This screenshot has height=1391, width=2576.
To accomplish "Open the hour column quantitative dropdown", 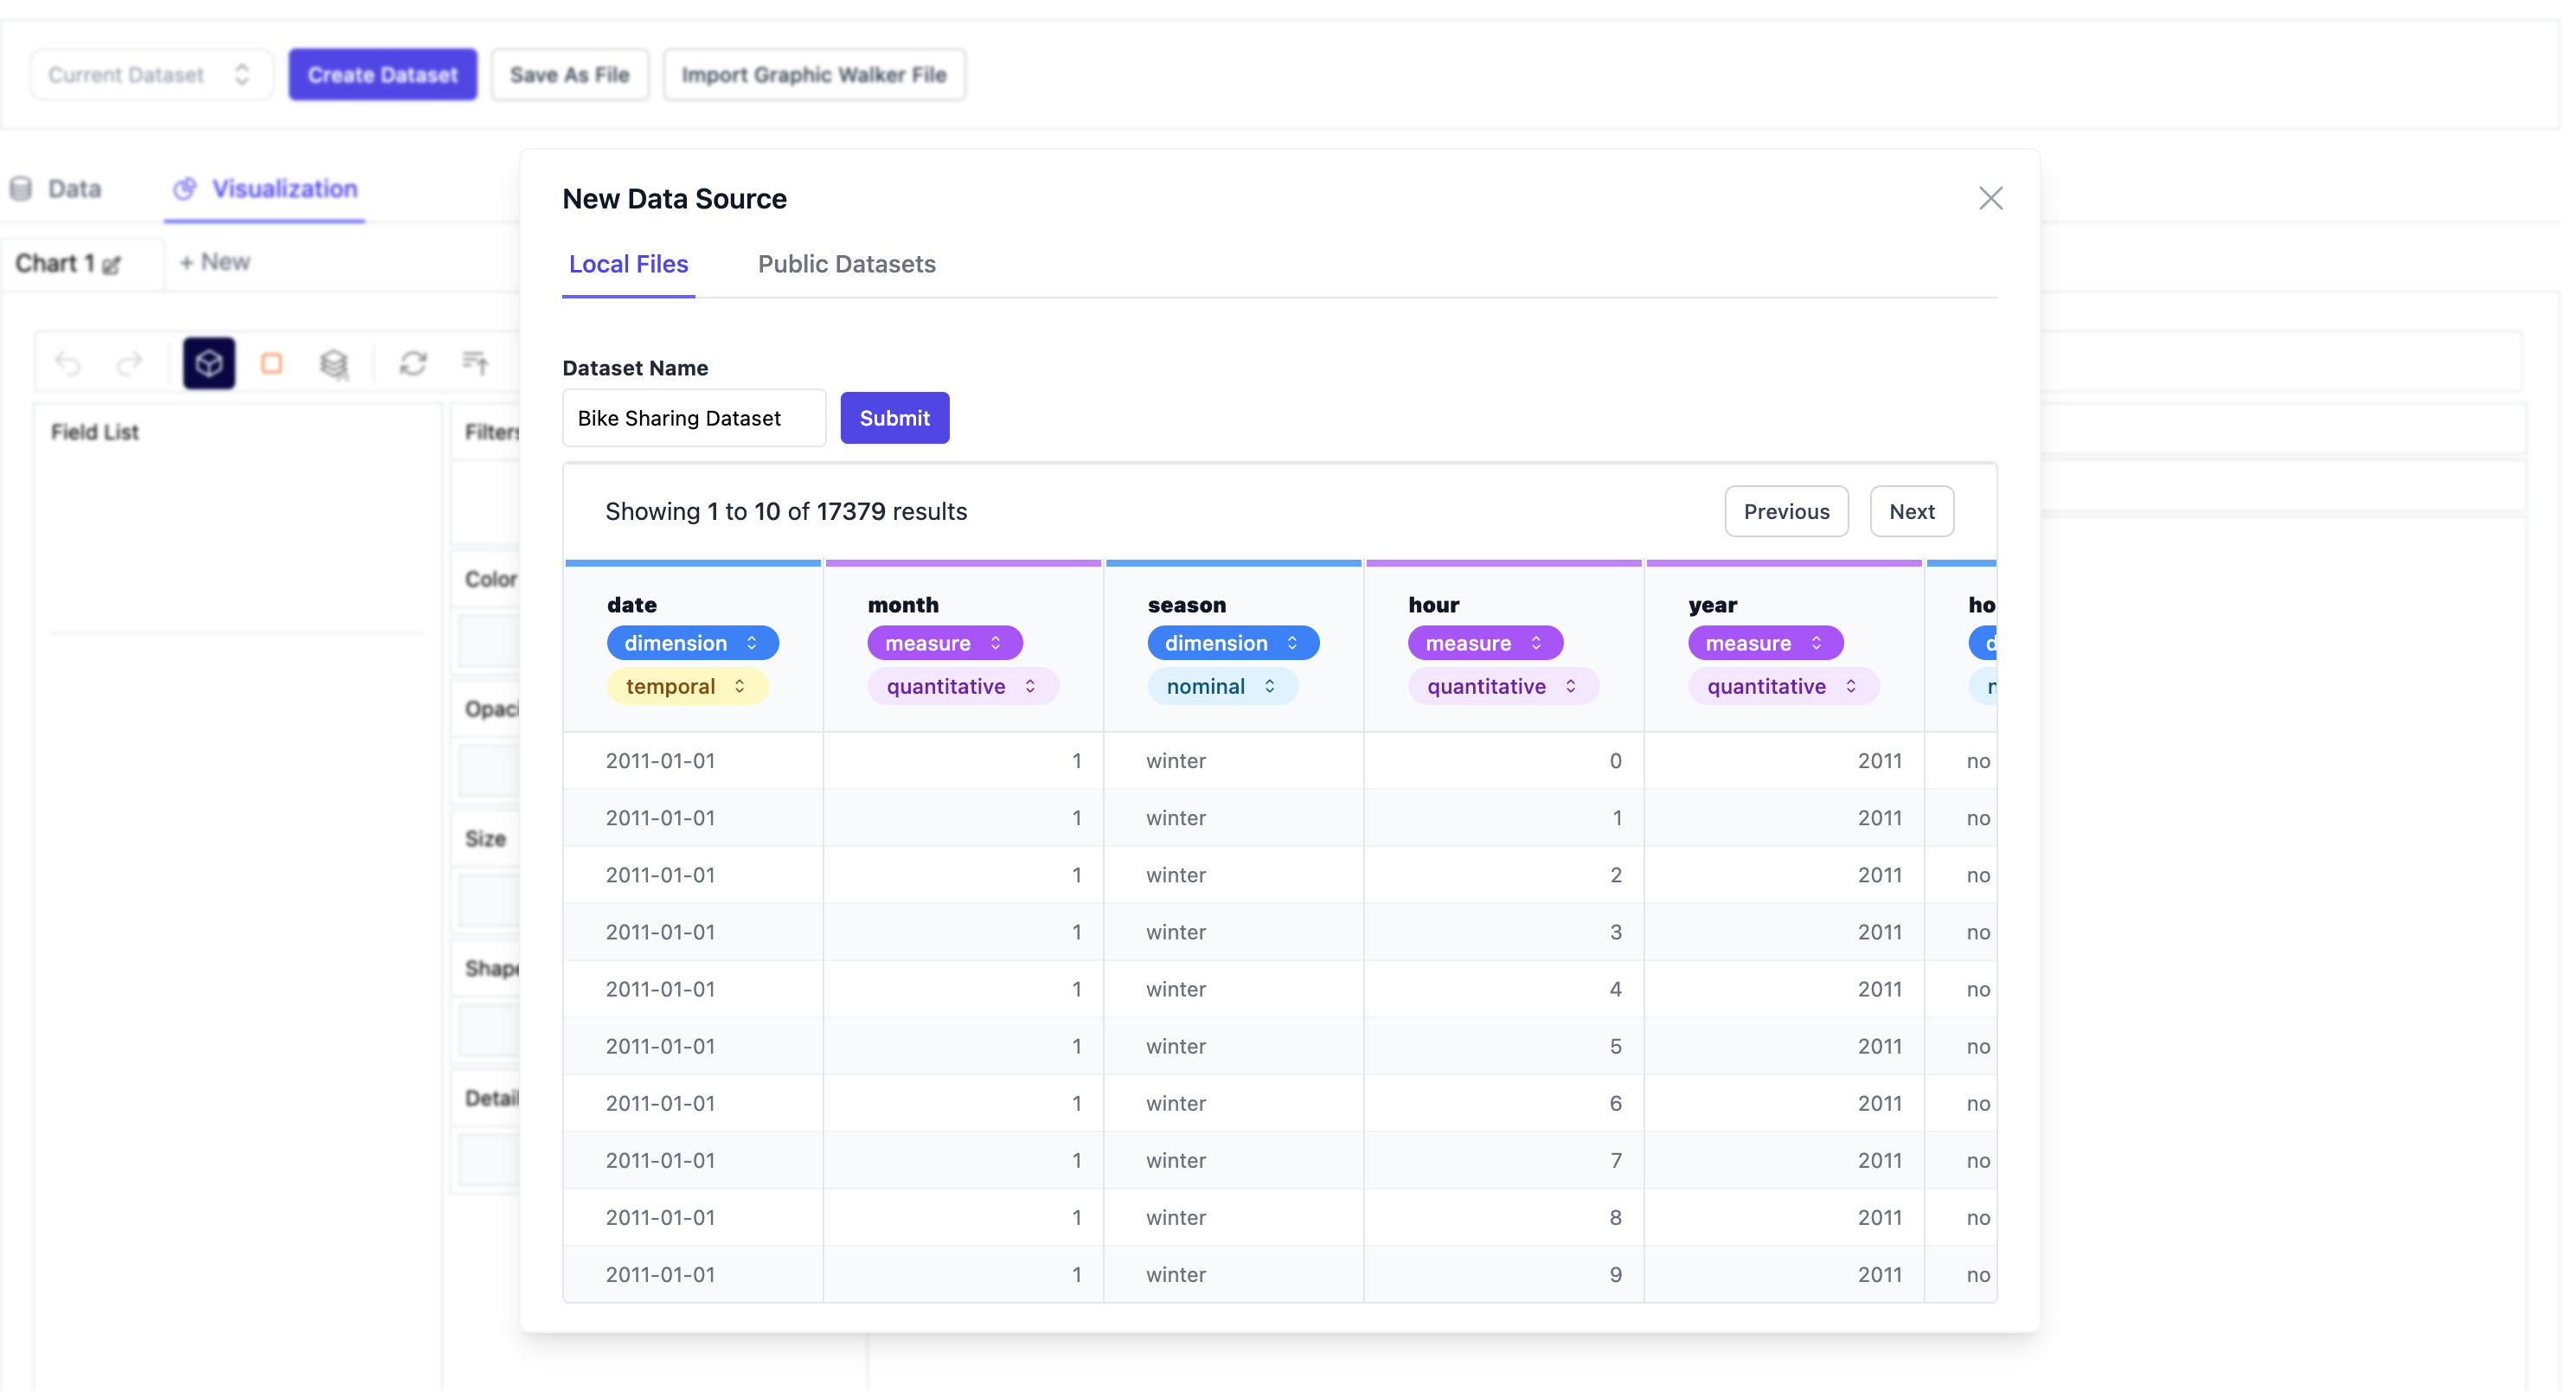I will 1502,686.
